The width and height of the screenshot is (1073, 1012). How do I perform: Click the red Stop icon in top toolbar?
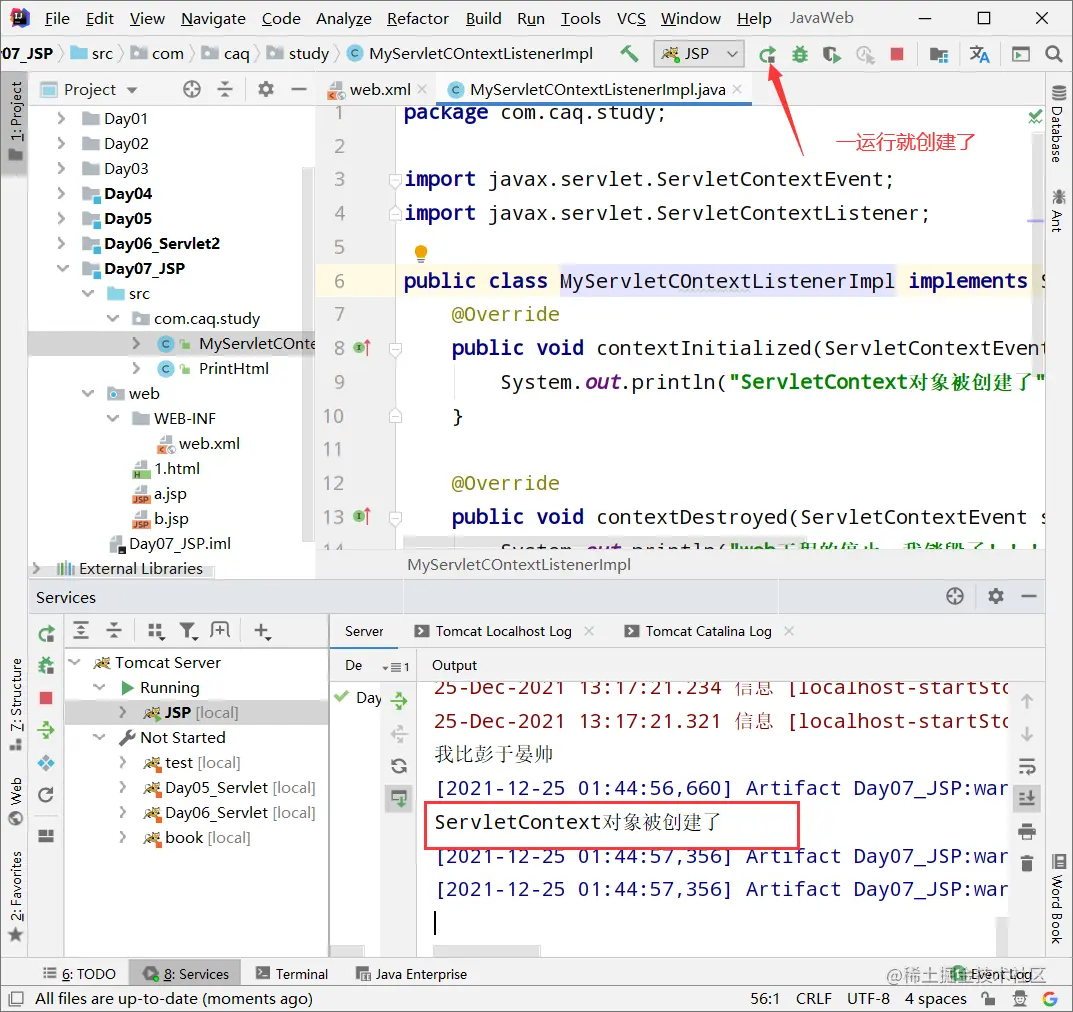[x=896, y=54]
